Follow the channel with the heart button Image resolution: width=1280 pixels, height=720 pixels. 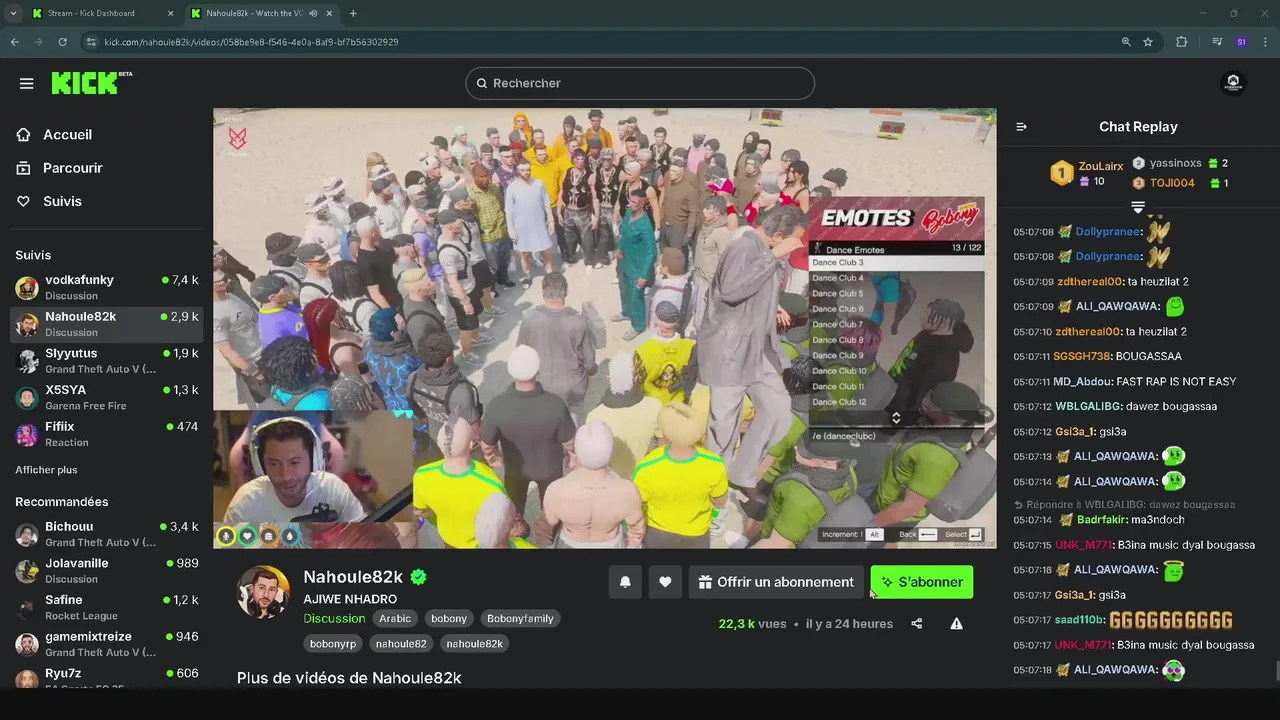[x=665, y=582]
